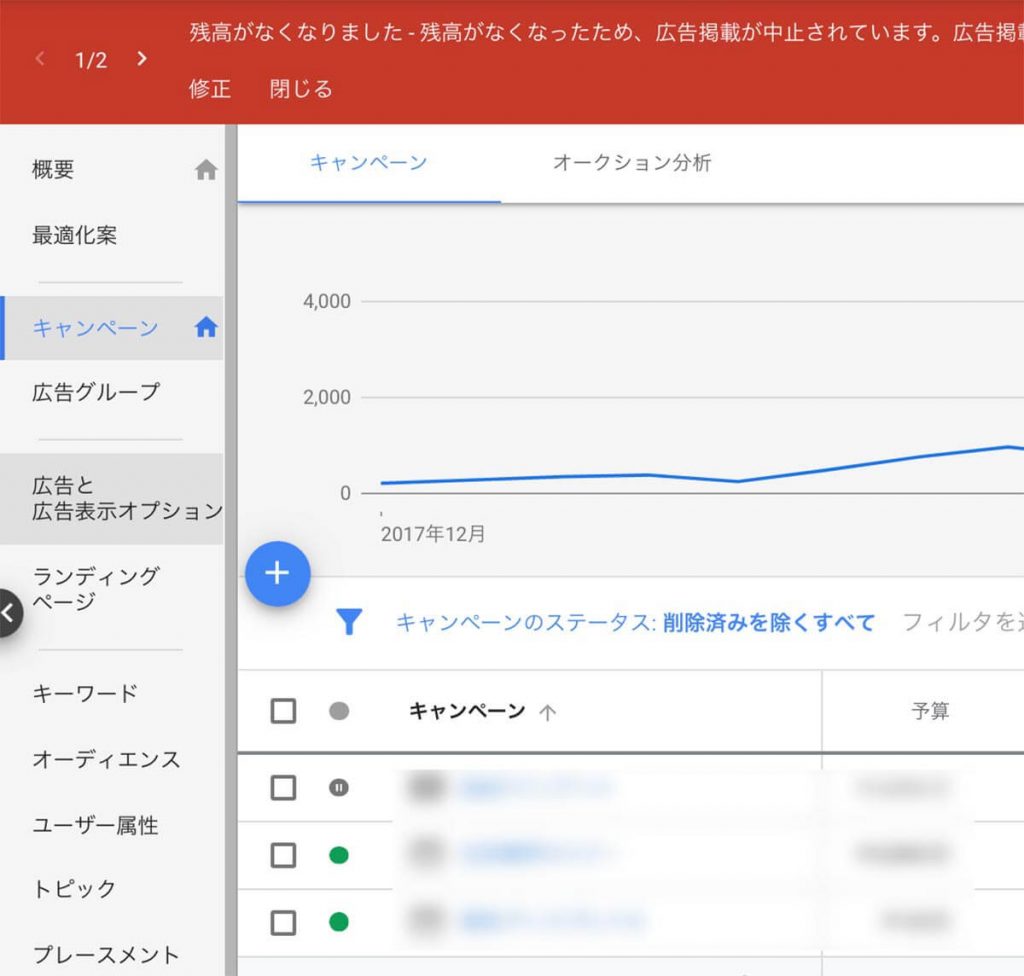
Task: Tick the checkbox of the third campaign row
Action: (283, 923)
